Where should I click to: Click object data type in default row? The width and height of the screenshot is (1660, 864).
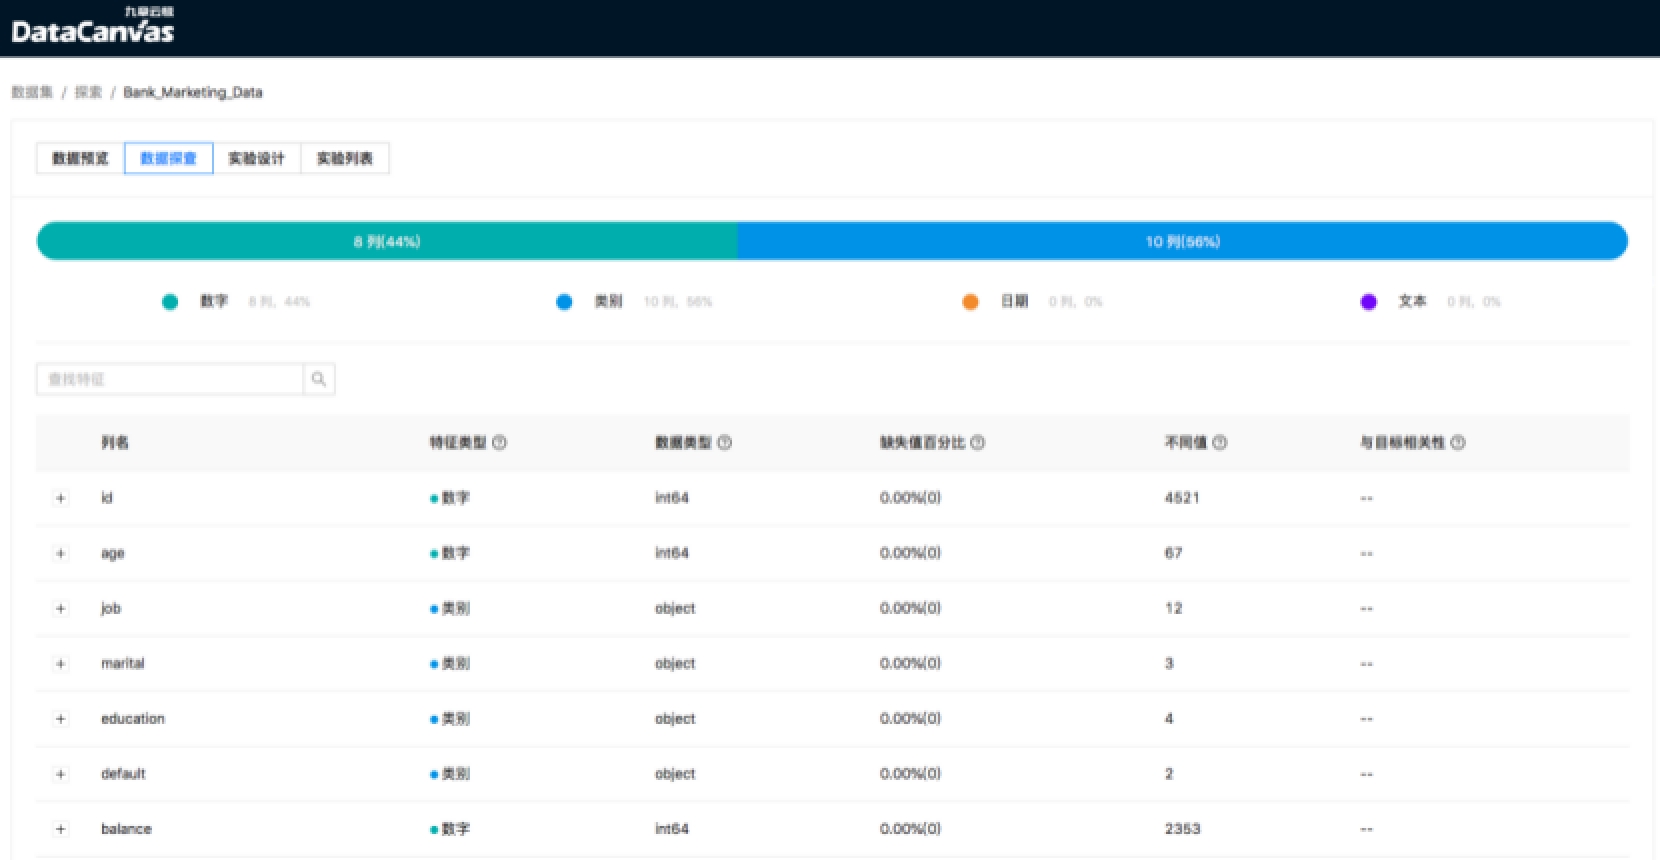tap(675, 773)
